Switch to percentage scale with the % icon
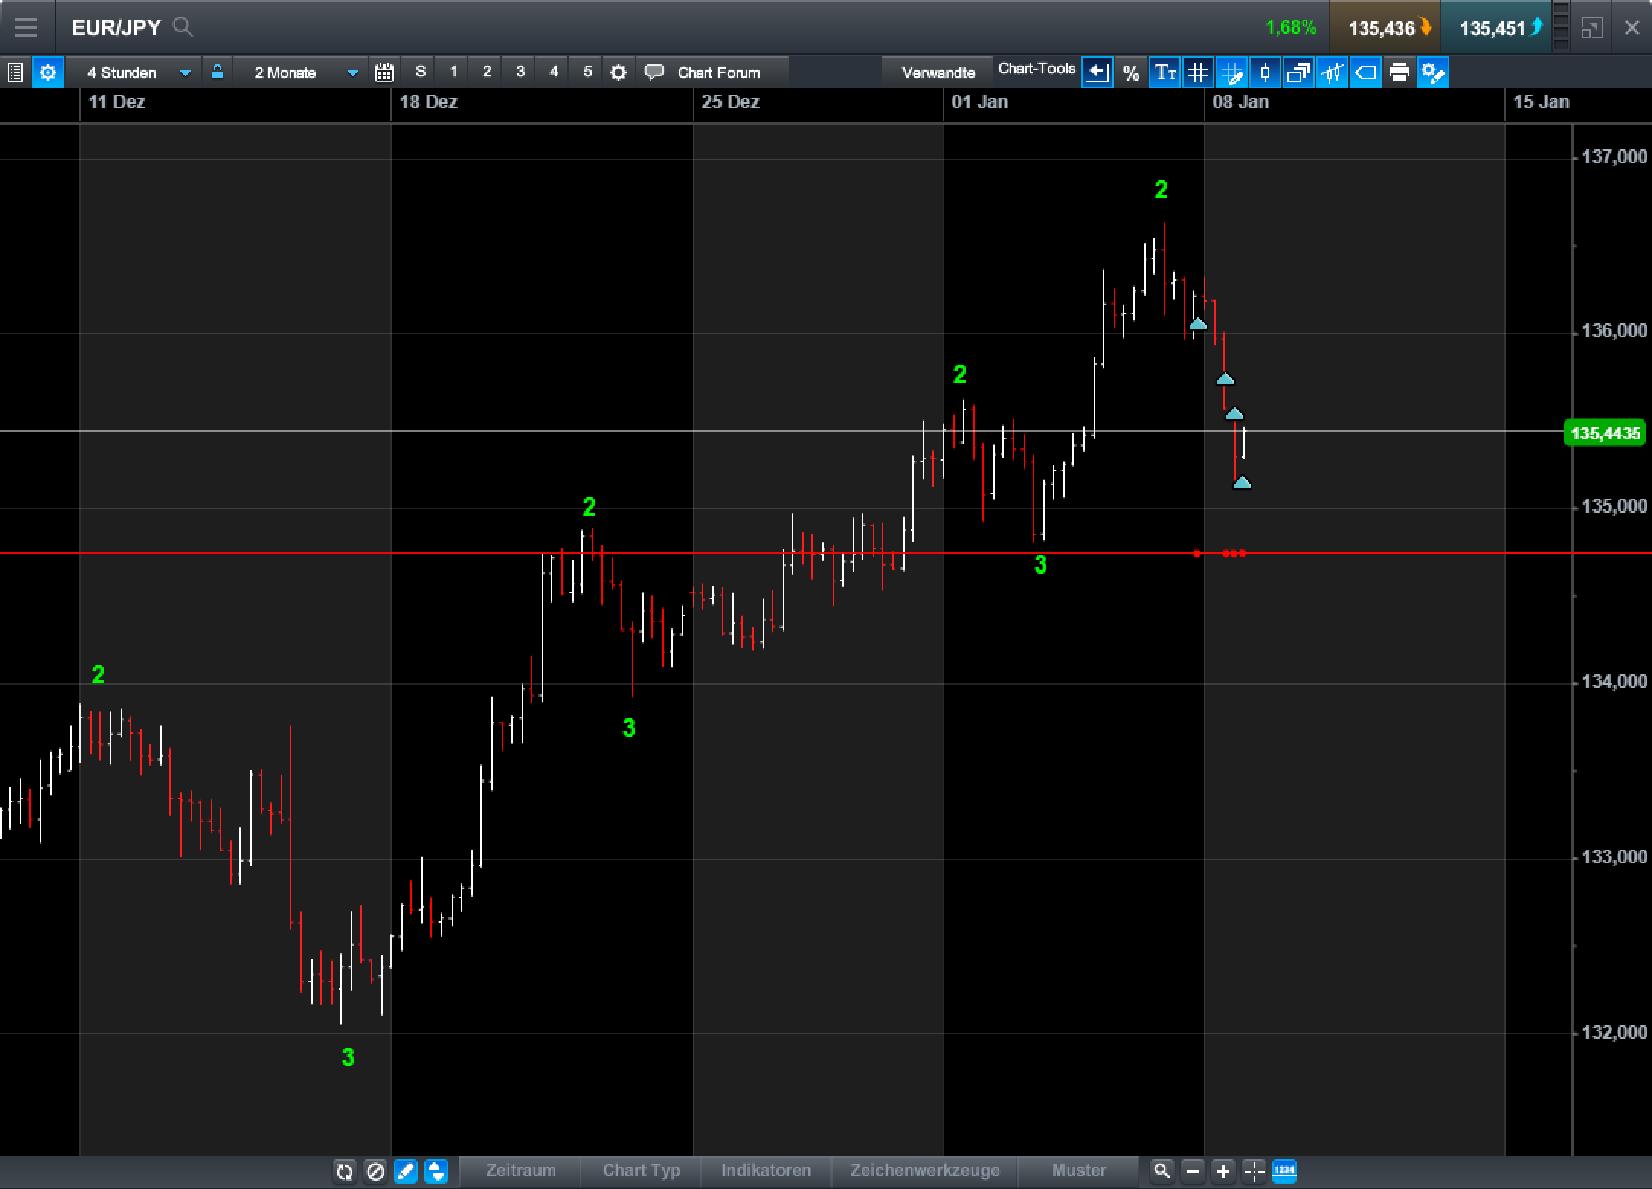Screen dimensions: 1652x1189 [x=1131, y=72]
